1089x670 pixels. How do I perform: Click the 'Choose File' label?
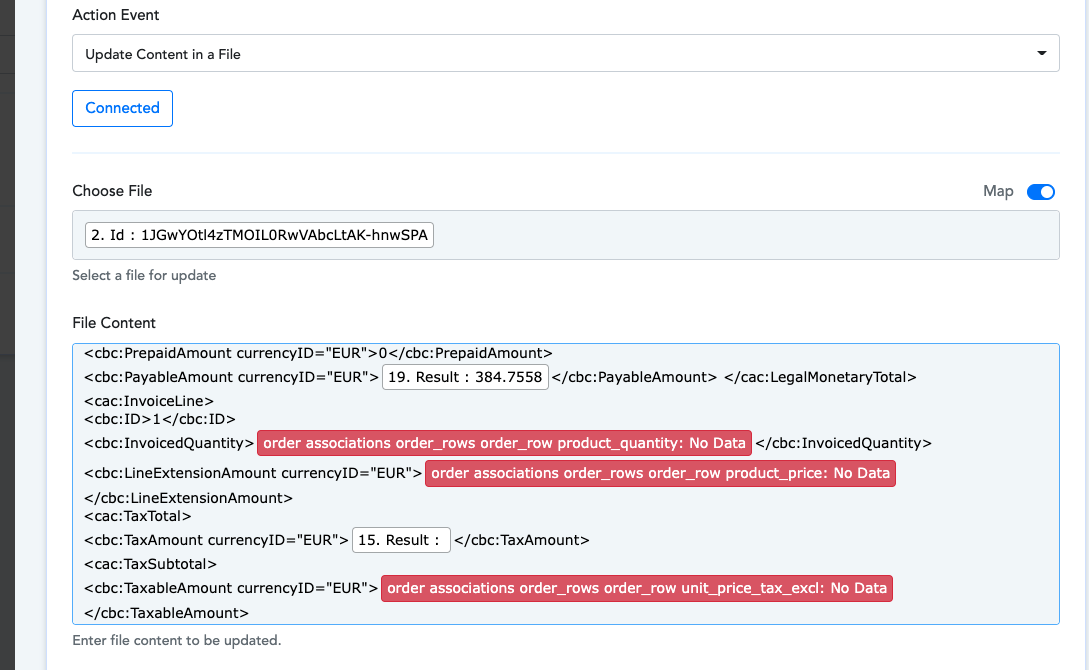112,191
